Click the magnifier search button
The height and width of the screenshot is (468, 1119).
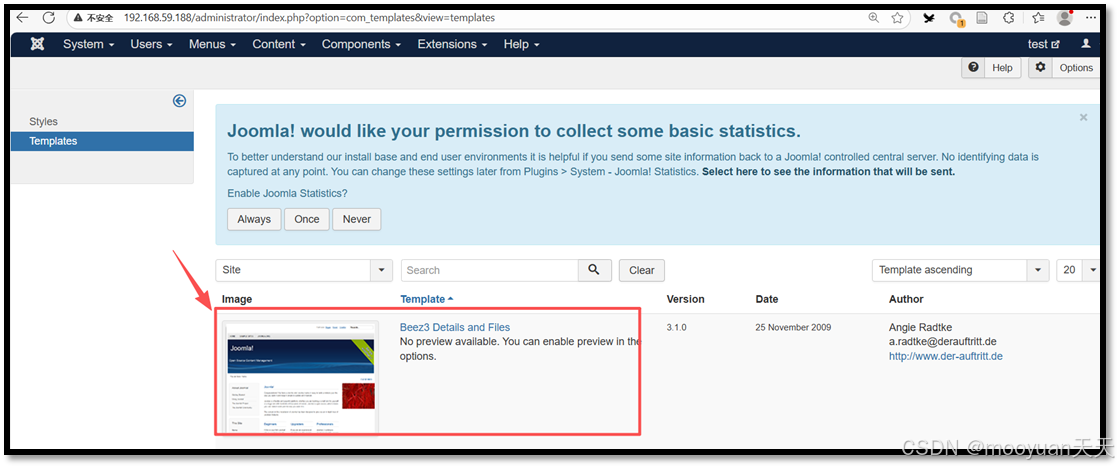594,270
